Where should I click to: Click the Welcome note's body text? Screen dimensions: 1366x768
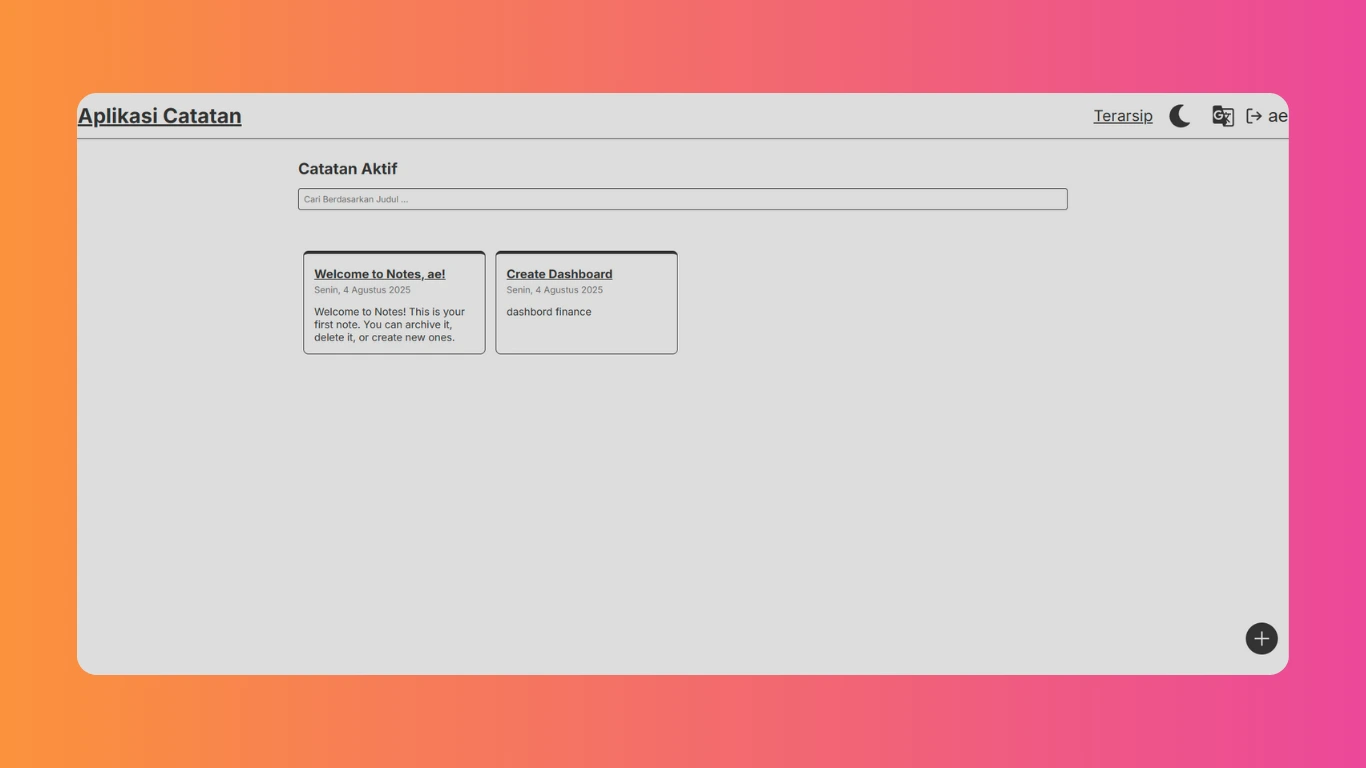[x=389, y=324]
